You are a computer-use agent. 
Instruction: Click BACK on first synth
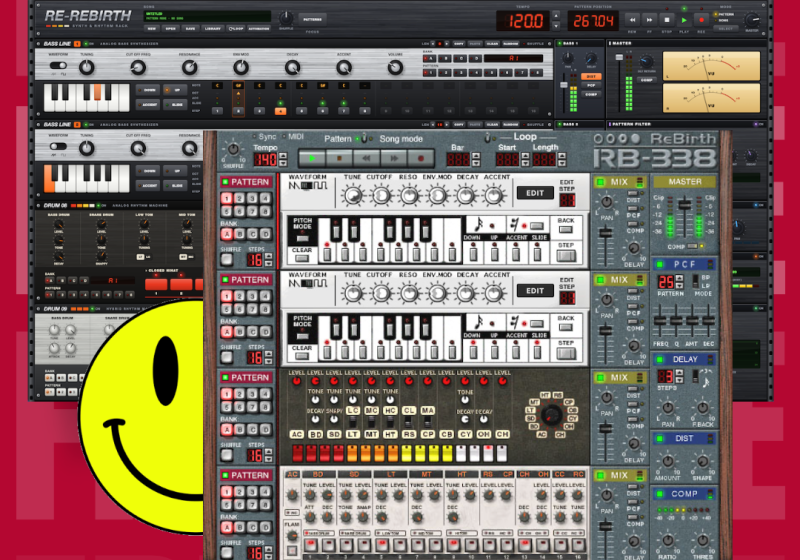[565, 230]
